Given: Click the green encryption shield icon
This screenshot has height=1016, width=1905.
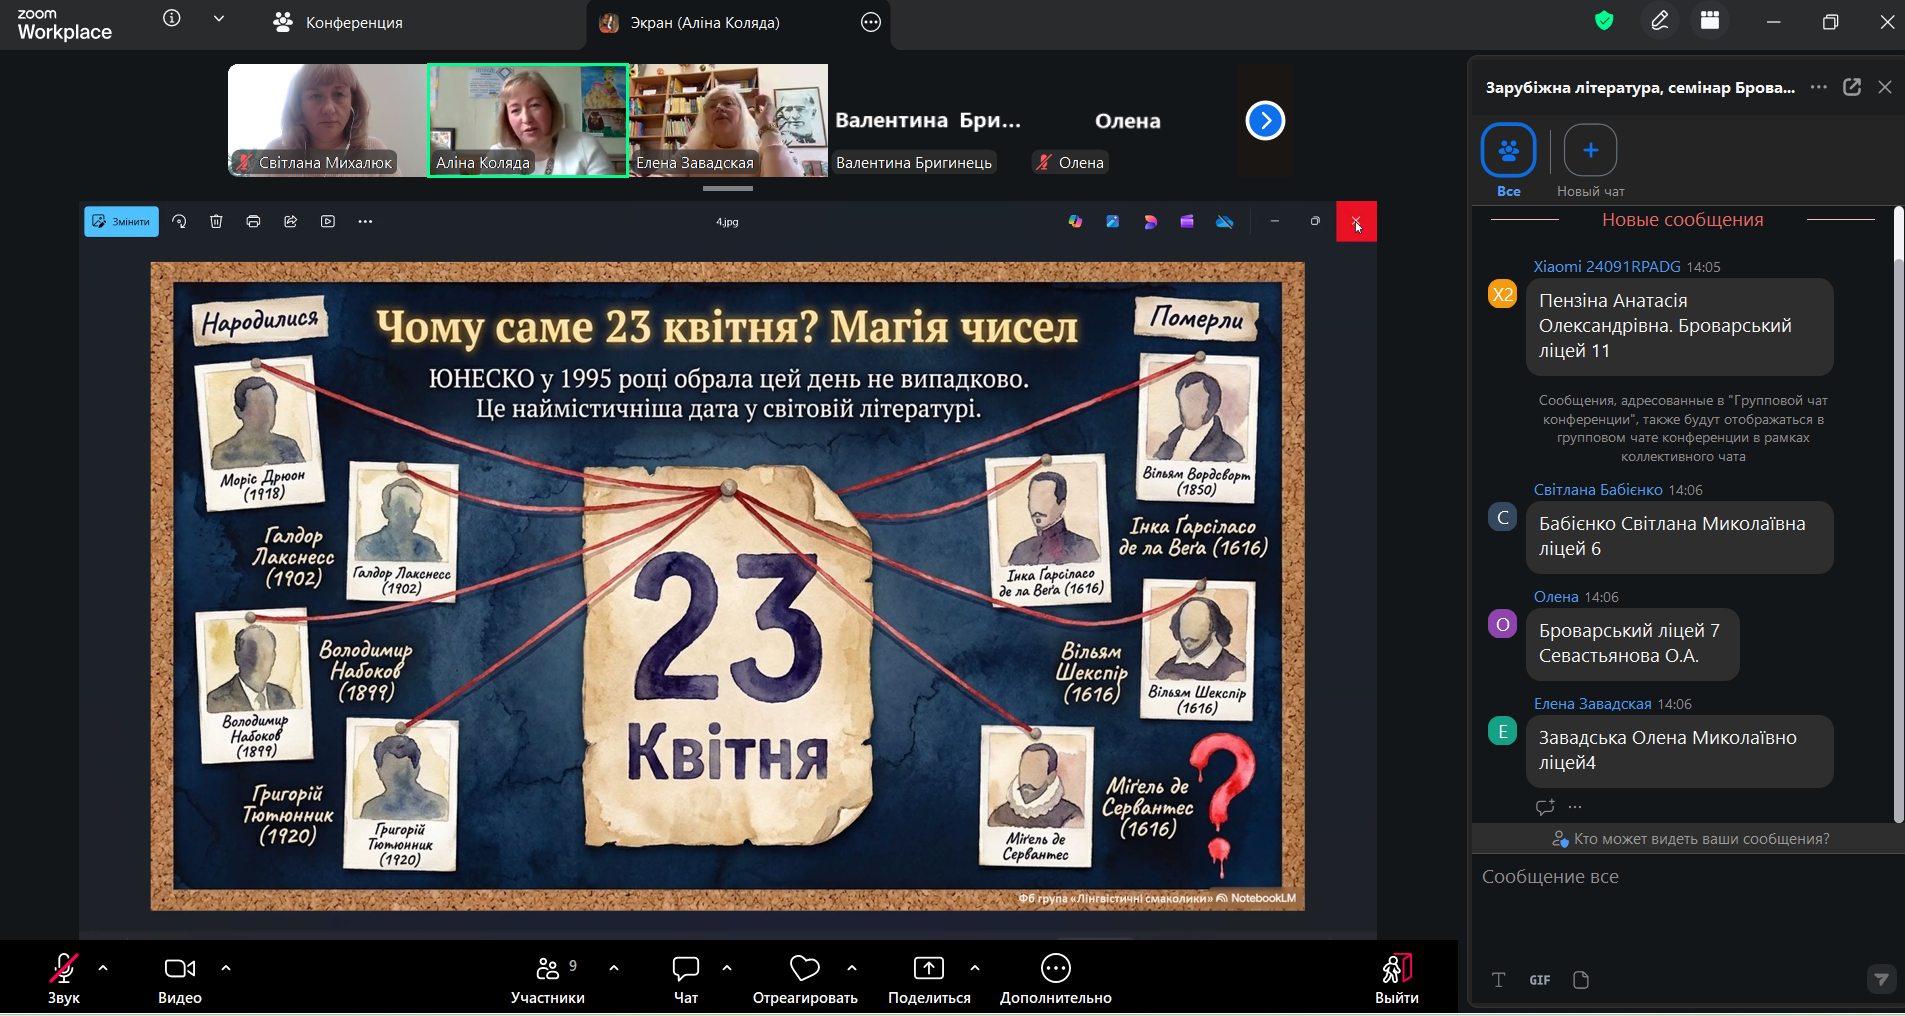Looking at the screenshot, I should click(1604, 21).
